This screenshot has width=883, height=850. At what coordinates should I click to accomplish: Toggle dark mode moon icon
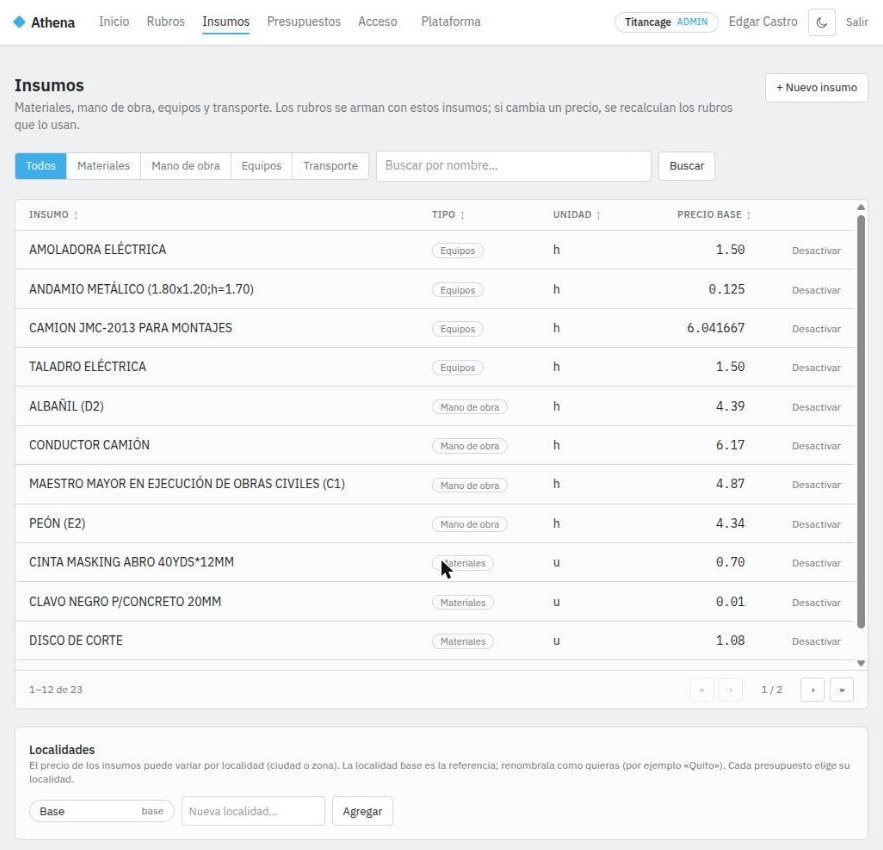coord(821,23)
